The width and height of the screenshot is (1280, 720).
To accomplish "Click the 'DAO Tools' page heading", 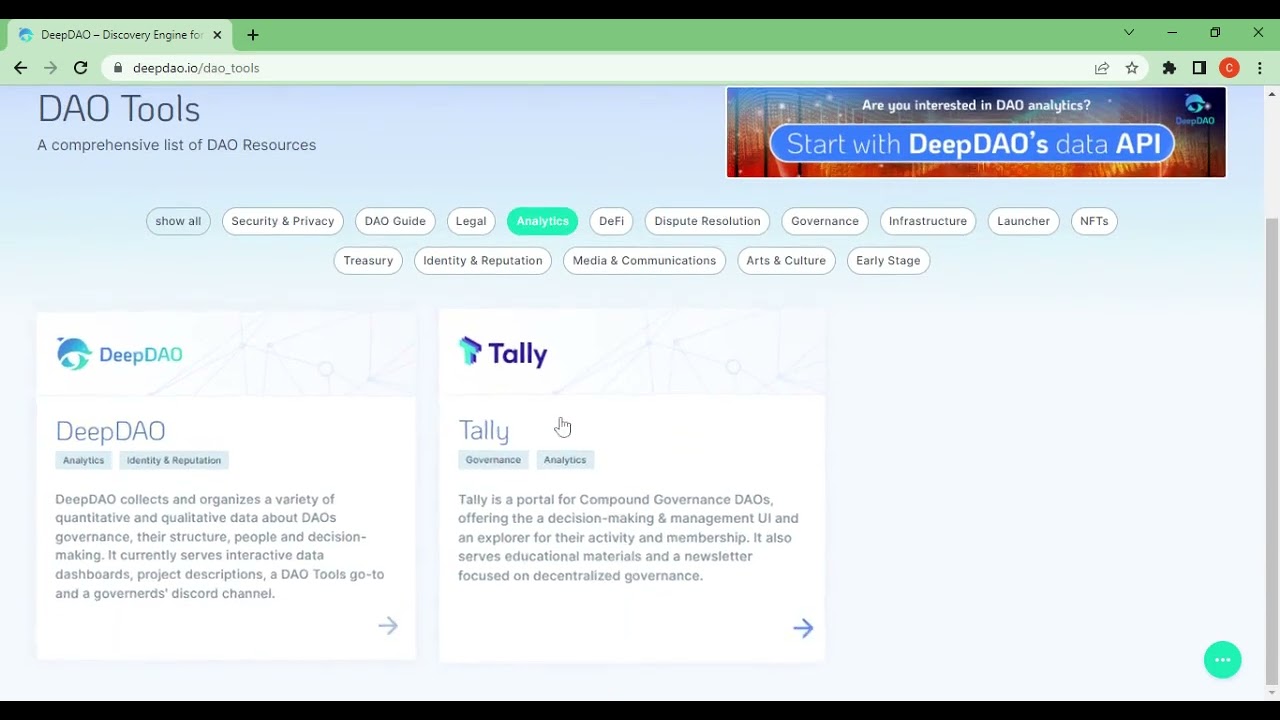I will [119, 109].
